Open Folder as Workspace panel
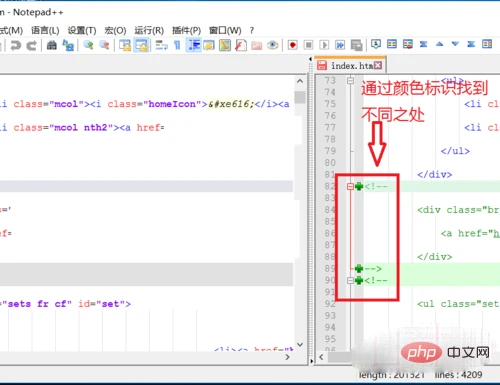 [x=256, y=45]
